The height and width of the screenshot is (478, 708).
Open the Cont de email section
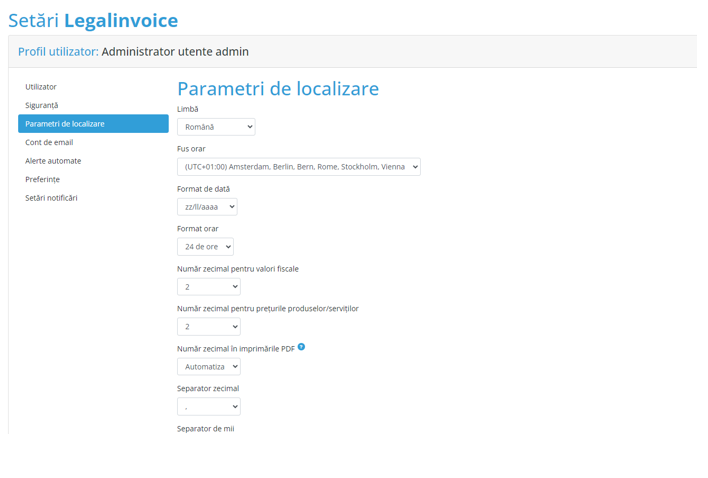pyautogui.click(x=49, y=142)
